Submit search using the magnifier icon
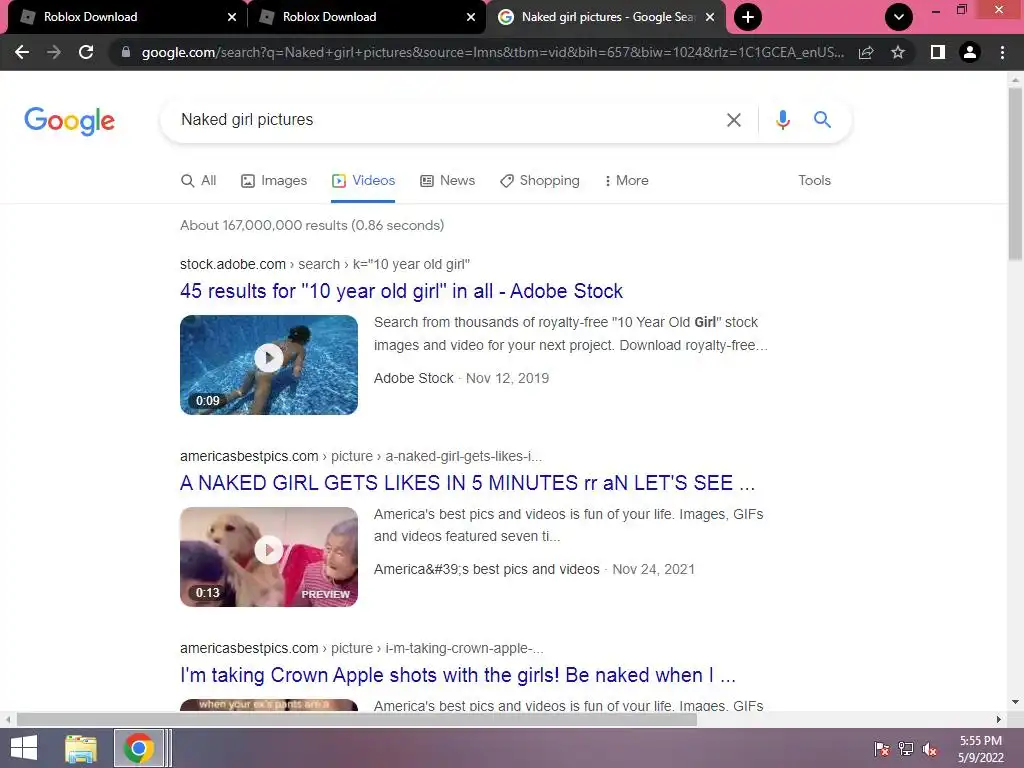 tap(822, 120)
